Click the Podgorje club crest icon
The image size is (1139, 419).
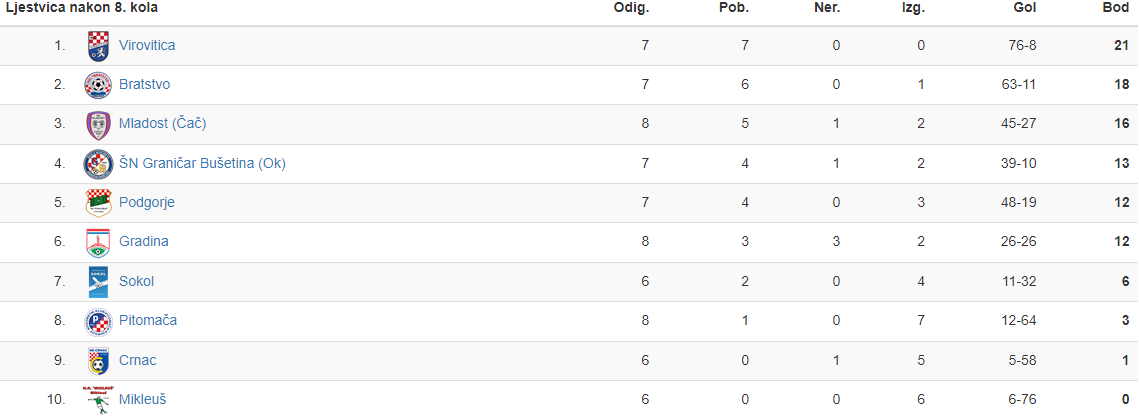98,203
